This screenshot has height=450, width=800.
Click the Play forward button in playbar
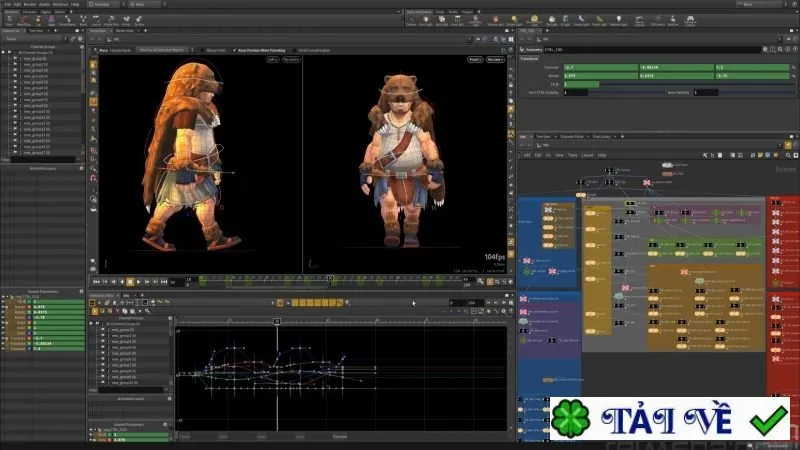click(x=139, y=282)
